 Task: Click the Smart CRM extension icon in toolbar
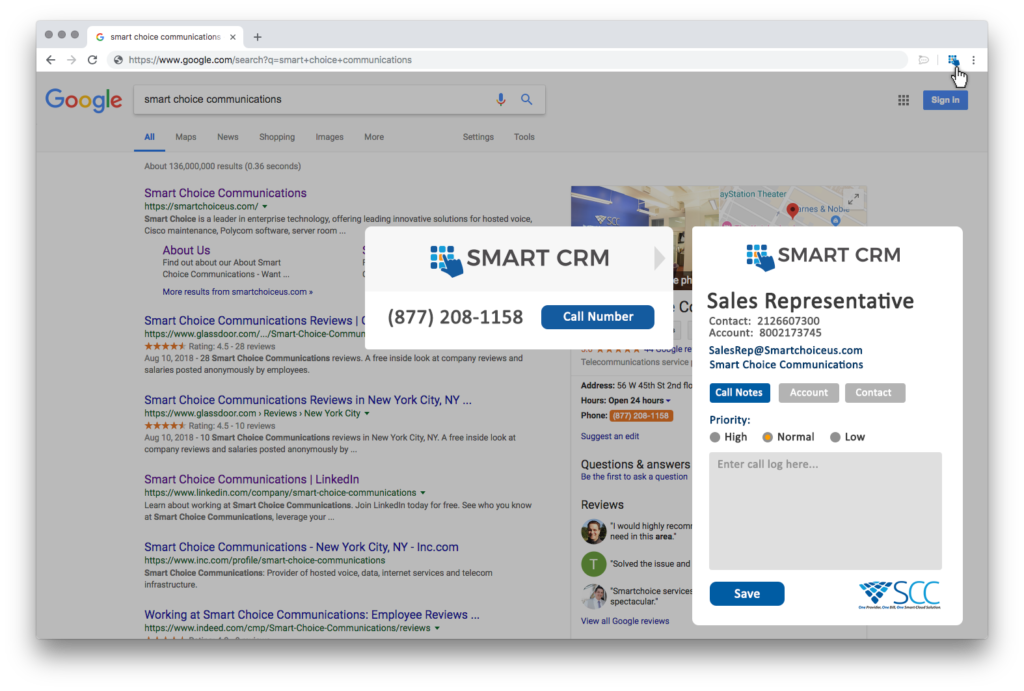coord(953,60)
